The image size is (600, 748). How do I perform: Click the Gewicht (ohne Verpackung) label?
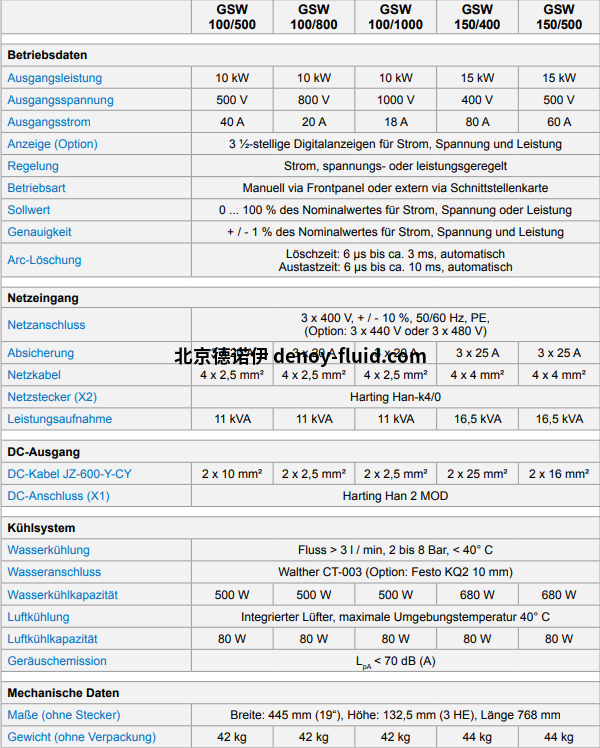click(x=81, y=737)
